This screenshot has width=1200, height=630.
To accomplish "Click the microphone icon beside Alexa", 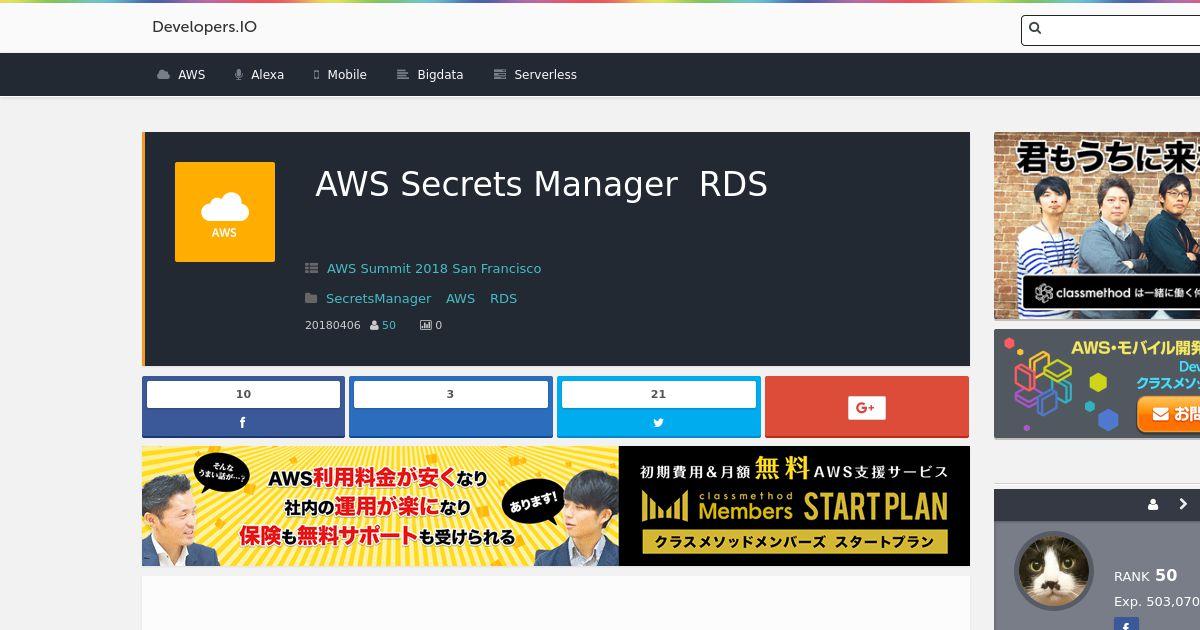I will [239, 75].
